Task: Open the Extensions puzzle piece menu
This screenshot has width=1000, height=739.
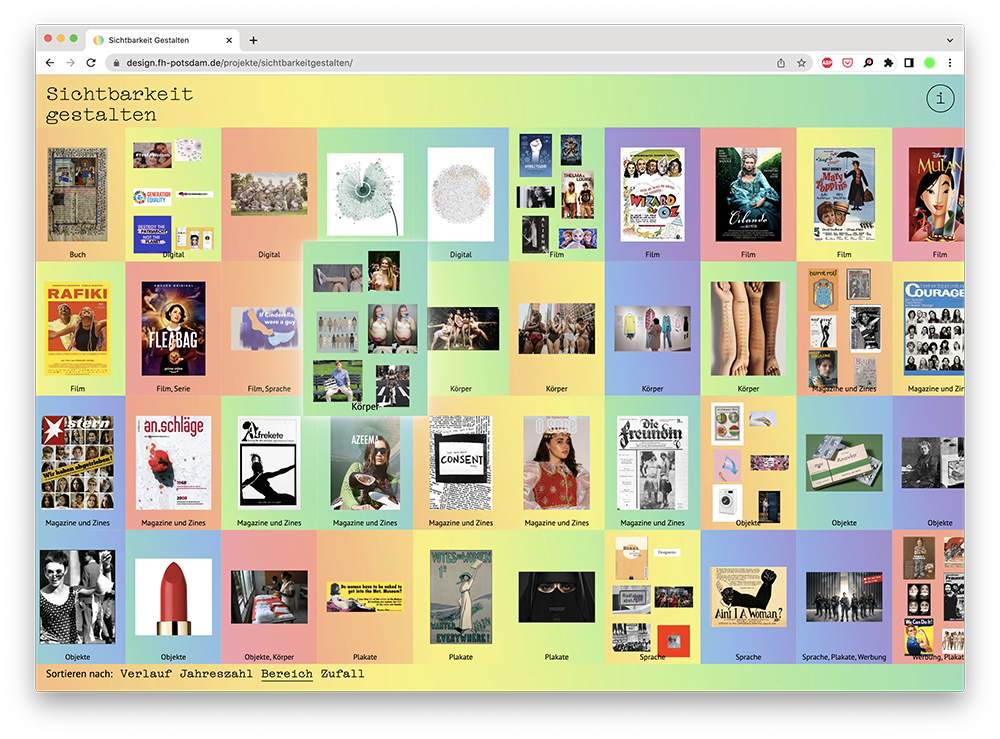Action: 888,63
